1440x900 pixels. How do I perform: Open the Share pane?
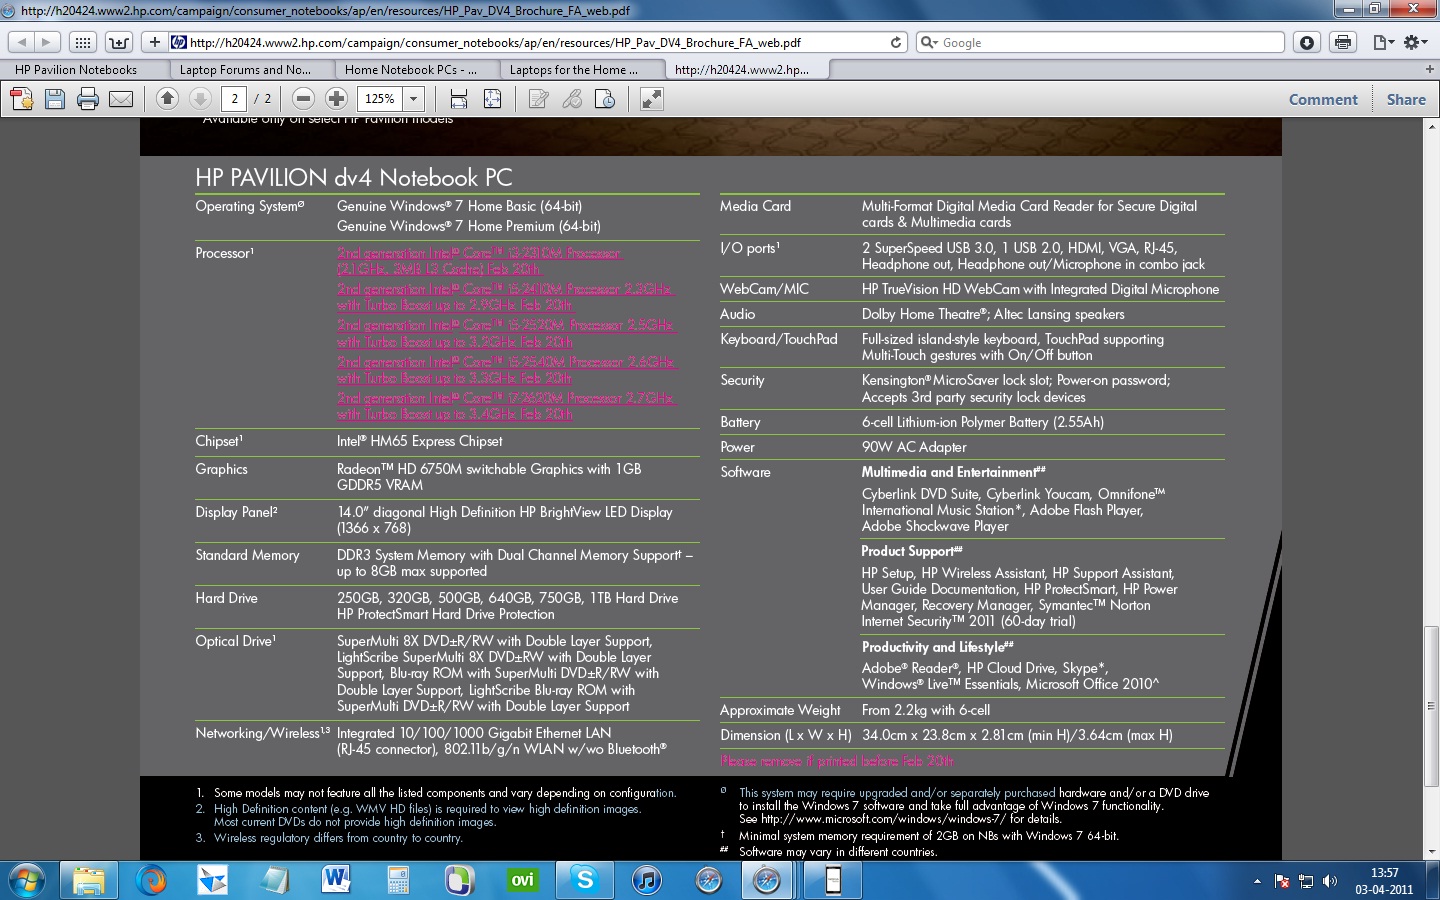click(x=1406, y=99)
